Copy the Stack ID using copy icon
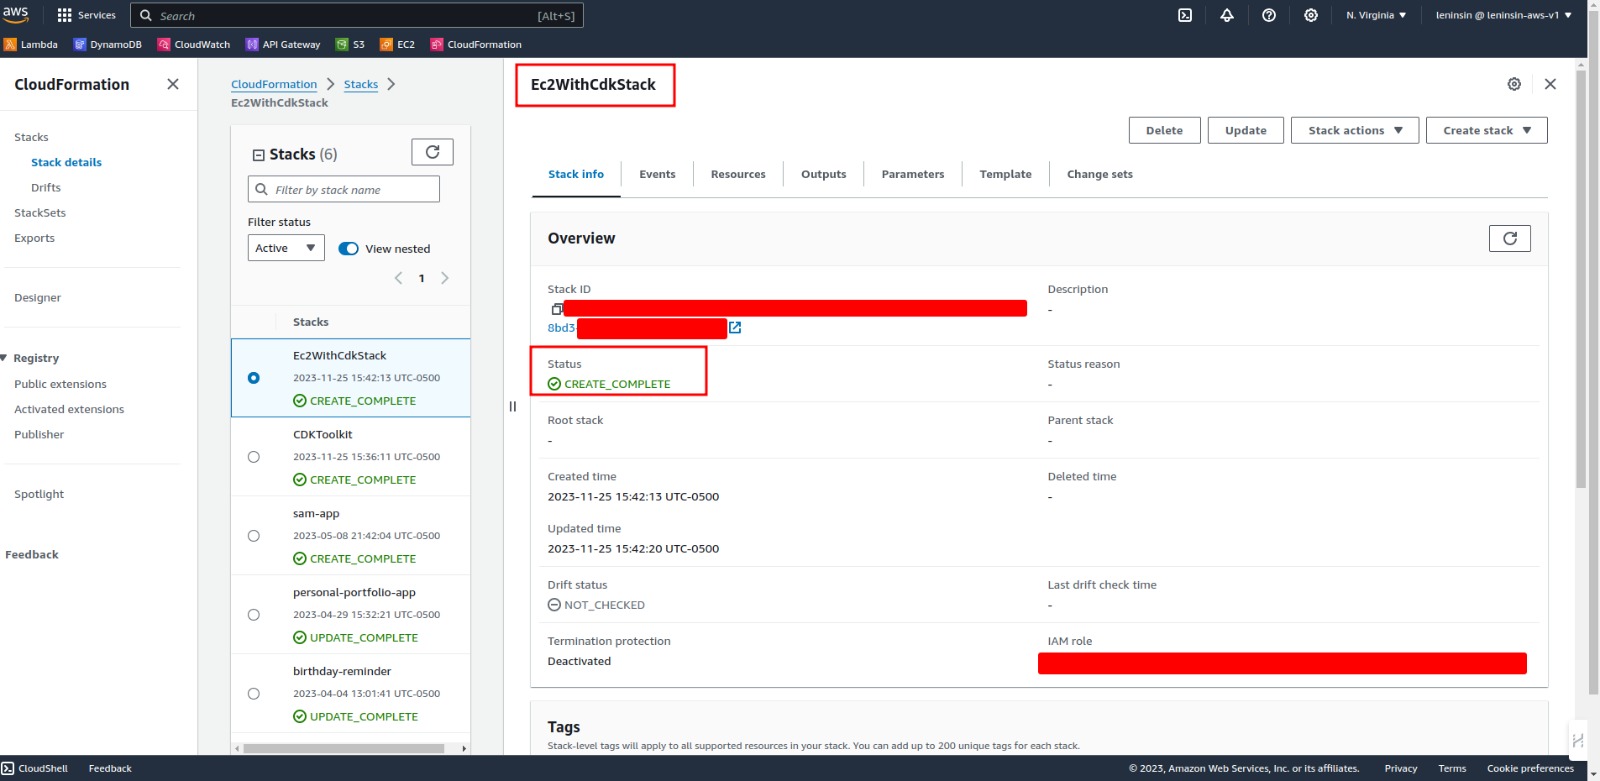 [x=557, y=309]
